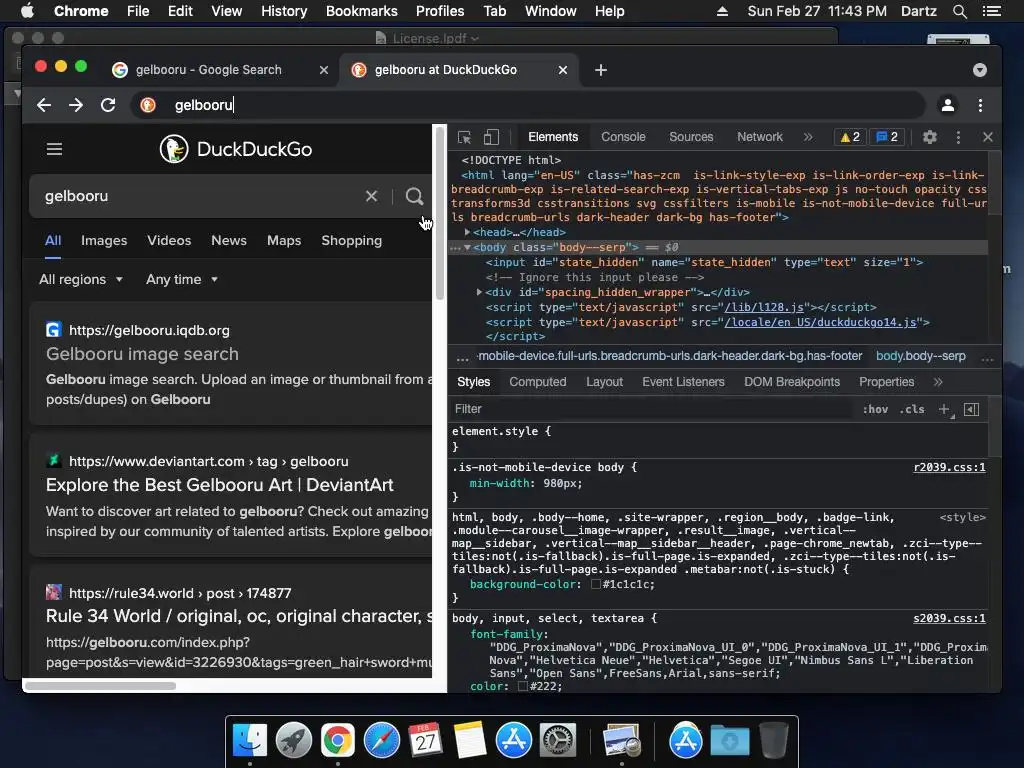This screenshot has height=768, width=1024.
Task: Reload the page in Chrome
Action: click(x=108, y=105)
